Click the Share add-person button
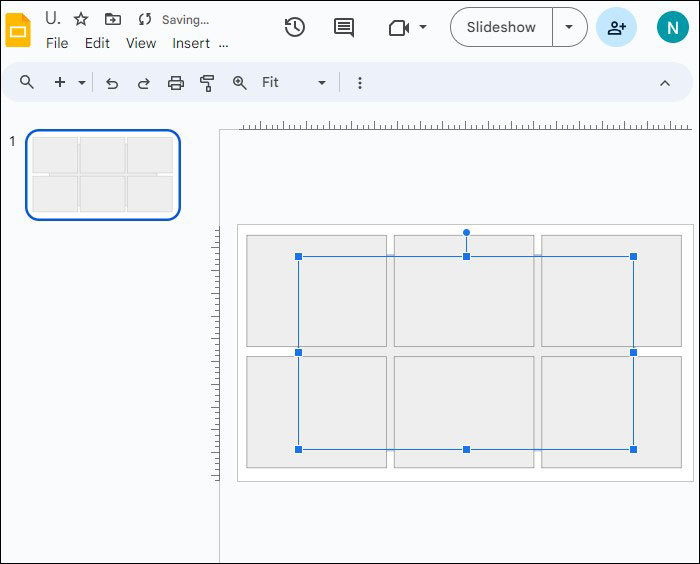700x564 pixels. click(x=616, y=28)
